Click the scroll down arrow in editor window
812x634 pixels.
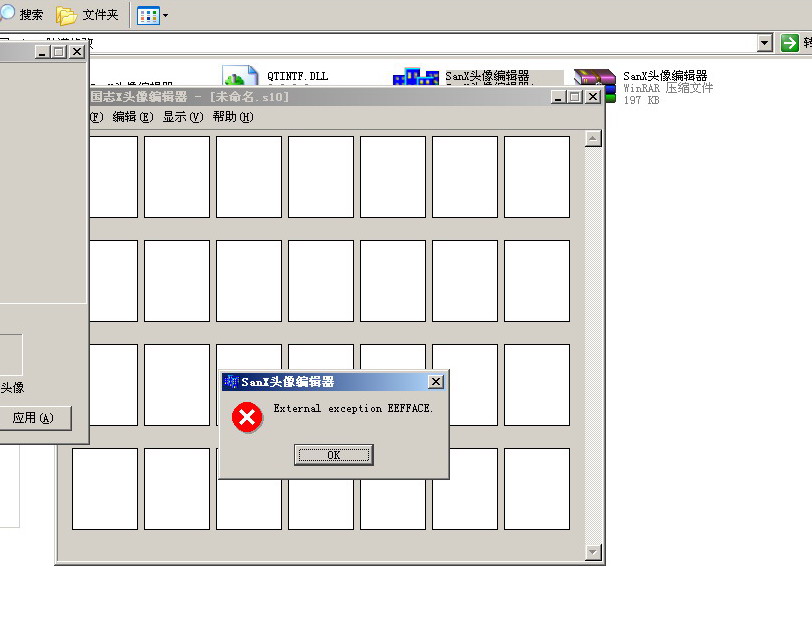point(593,552)
